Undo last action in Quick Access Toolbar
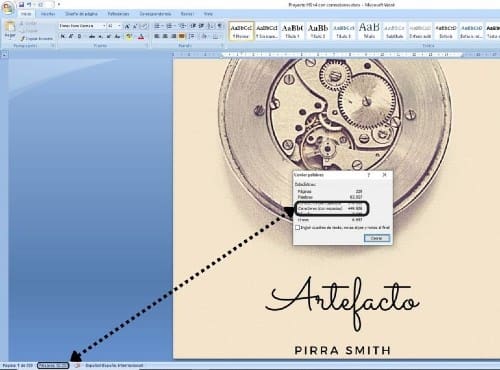 (29, 5)
